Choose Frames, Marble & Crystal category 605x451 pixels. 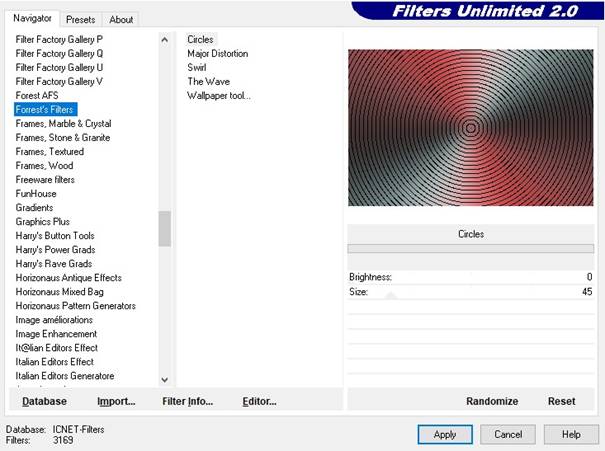click(63, 123)
